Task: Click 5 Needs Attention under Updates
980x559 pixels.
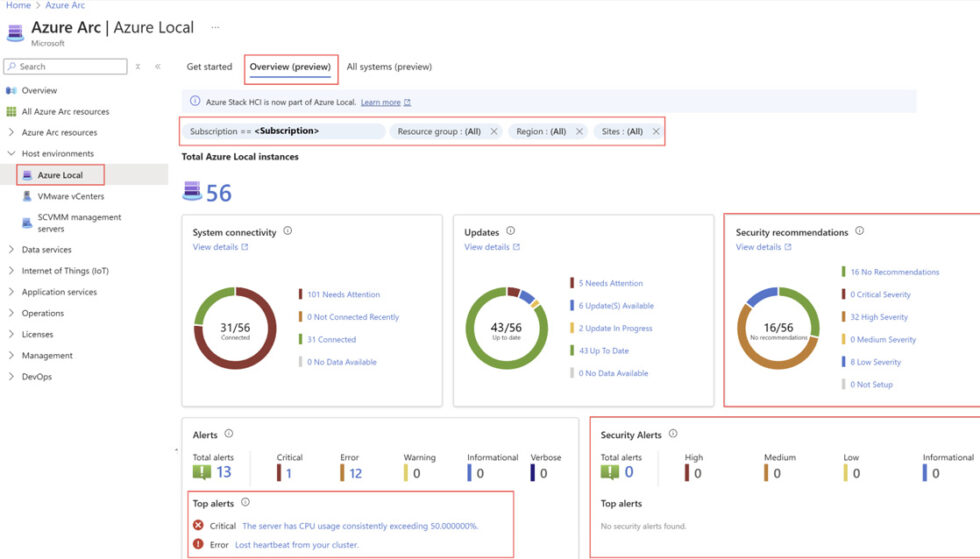Action: point(610,283)
